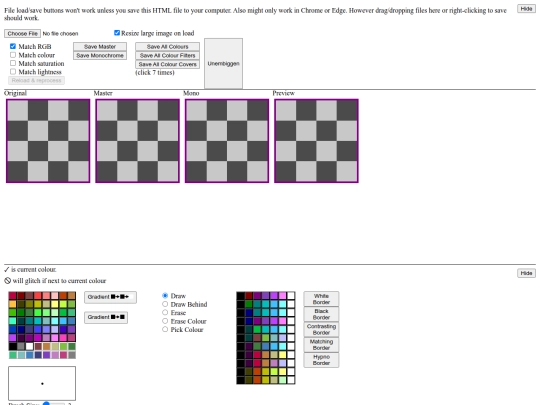
Task: Uncheck the Match RGB checkbox
Action: [13, 46]
